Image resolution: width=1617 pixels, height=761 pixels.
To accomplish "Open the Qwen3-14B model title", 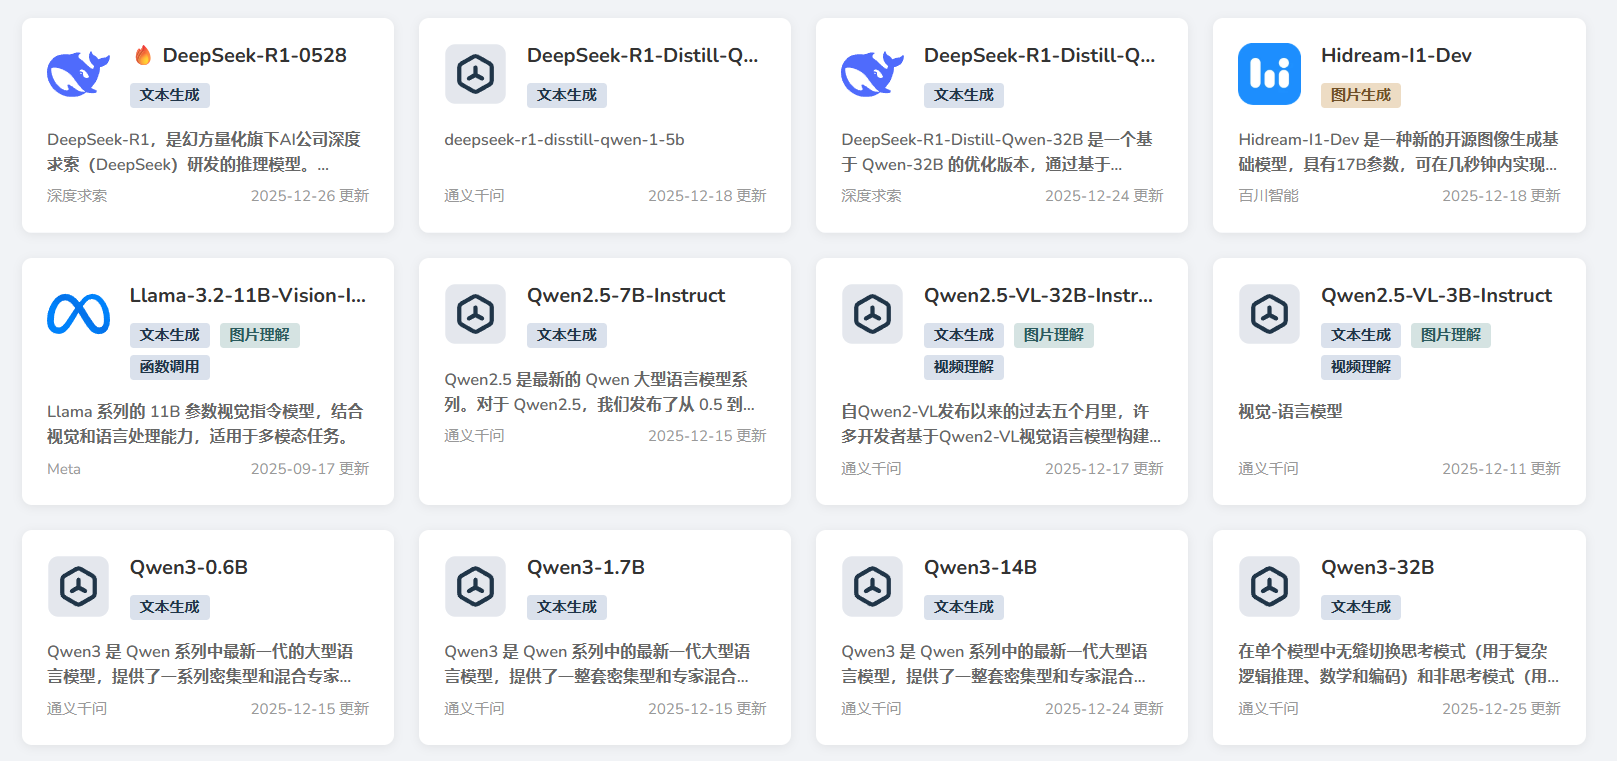I will pyautogui.click(x=980, y=567).
